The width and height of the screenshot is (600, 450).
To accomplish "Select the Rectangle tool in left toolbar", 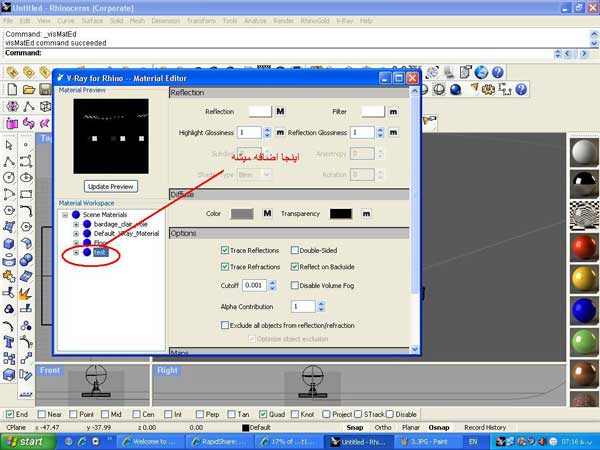I will pos(26,194).
